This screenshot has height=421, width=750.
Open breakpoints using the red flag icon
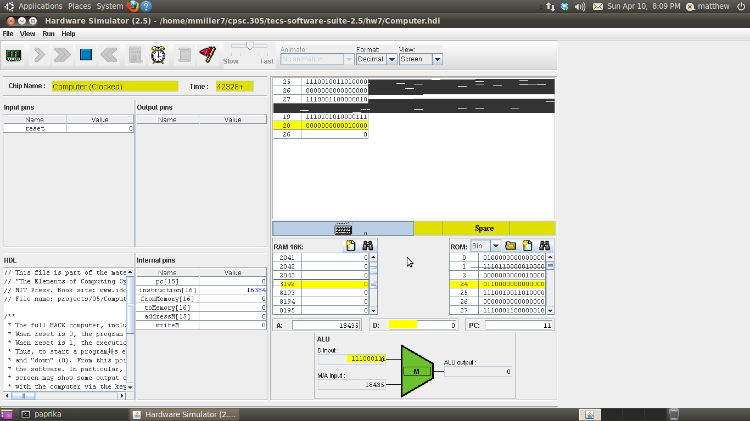tap(207, 55)
